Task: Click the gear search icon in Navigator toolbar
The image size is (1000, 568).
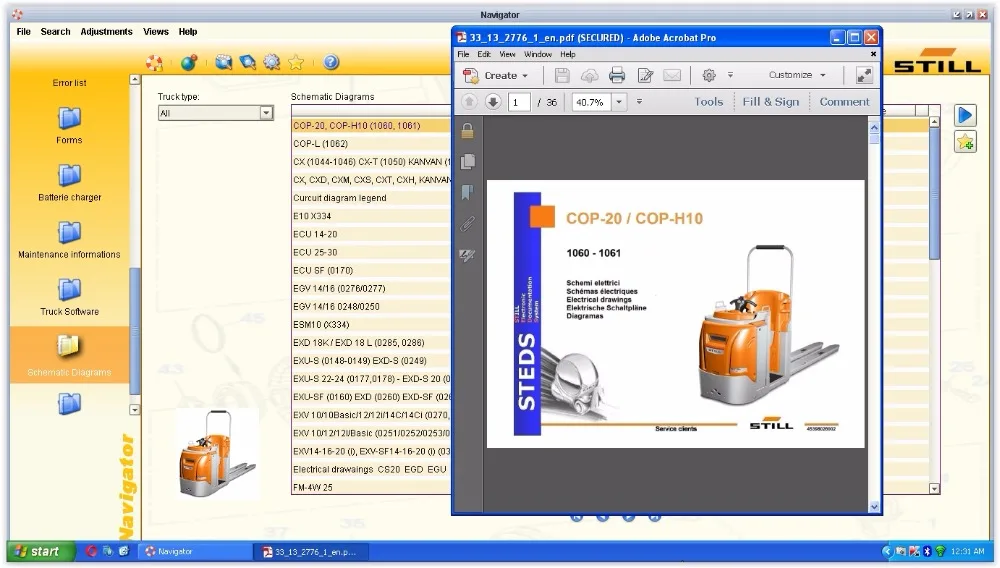Action: point(272,62)
